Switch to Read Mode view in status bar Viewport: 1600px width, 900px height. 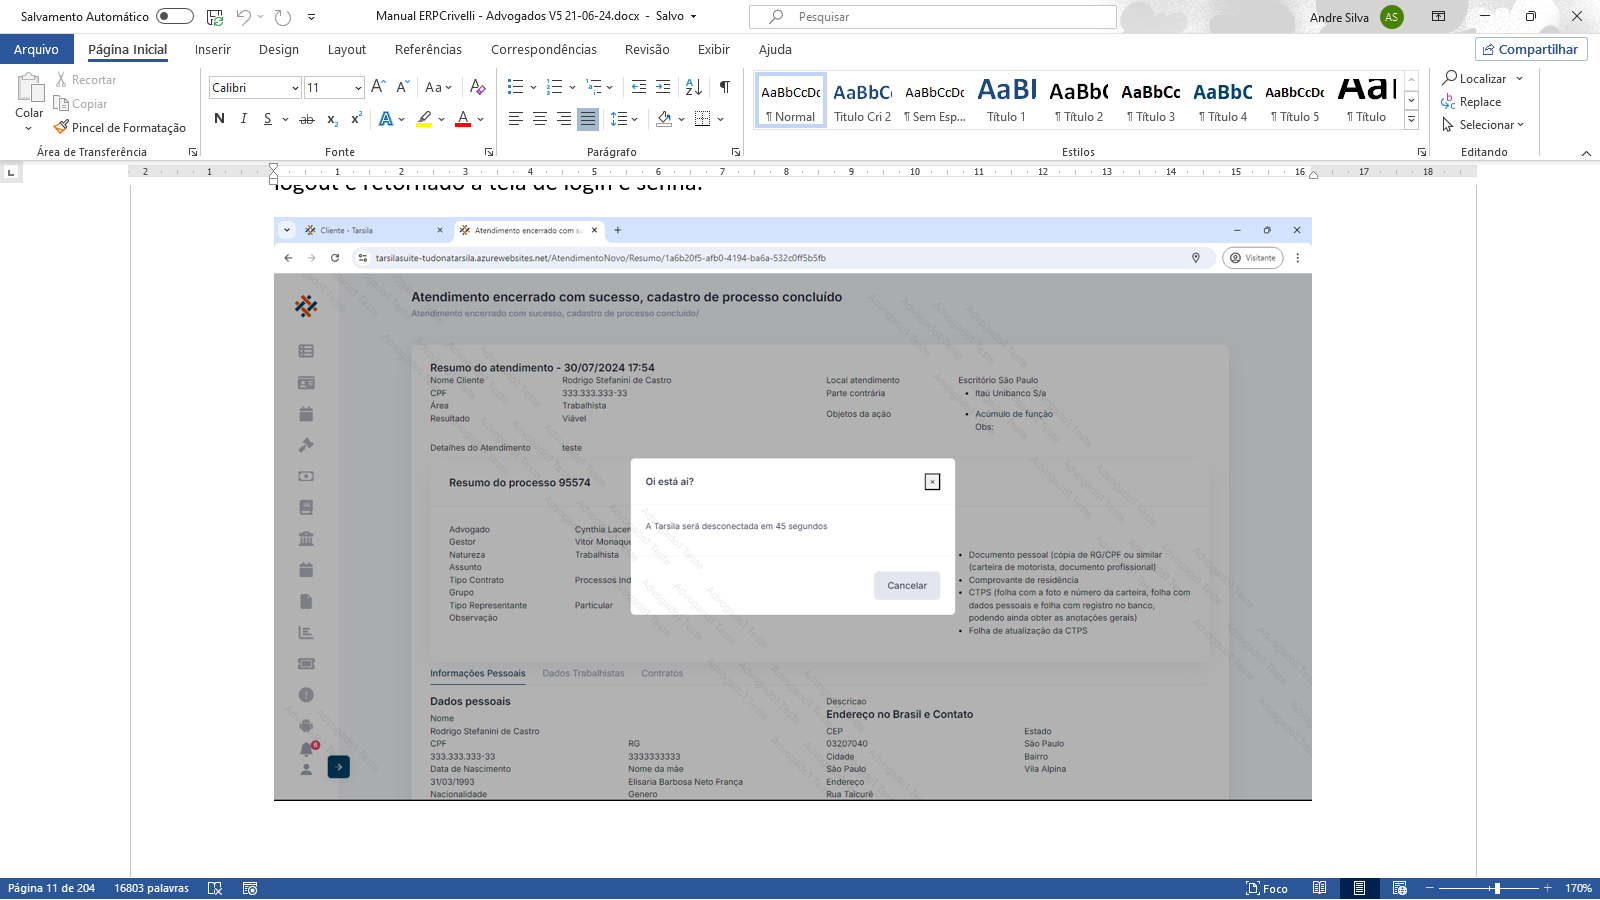pos(1319,888)
